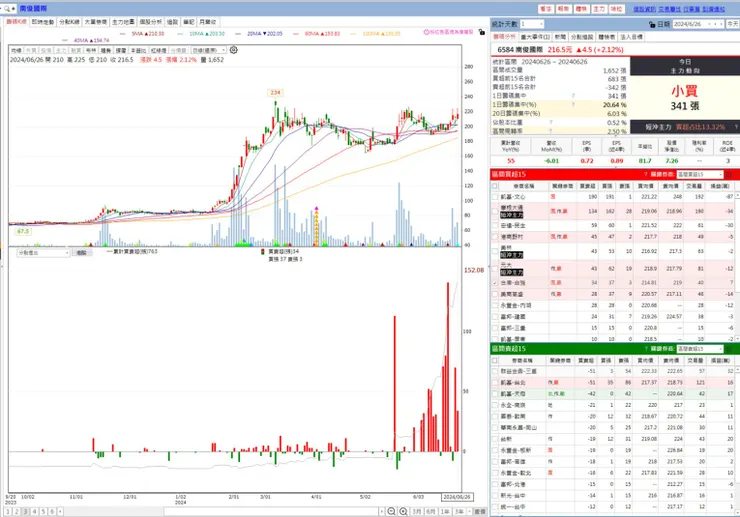Toggle select-all checkbox in 區間賣超15 table
The width and height of the screenshot is (740, 517).
(x=495, y=360)
